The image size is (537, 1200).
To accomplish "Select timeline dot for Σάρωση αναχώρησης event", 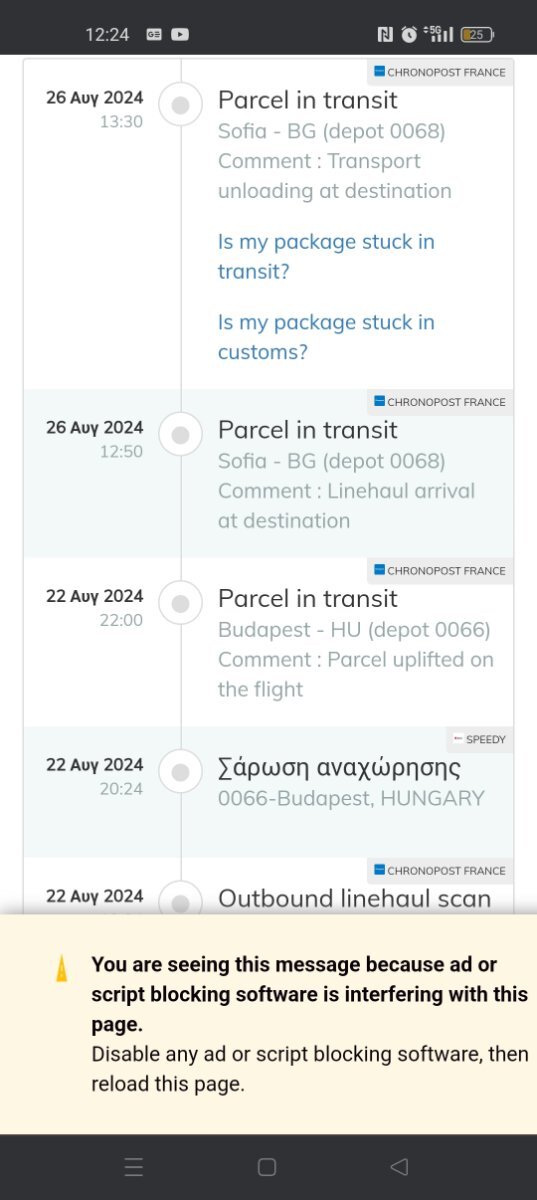I will click(181, 773).
